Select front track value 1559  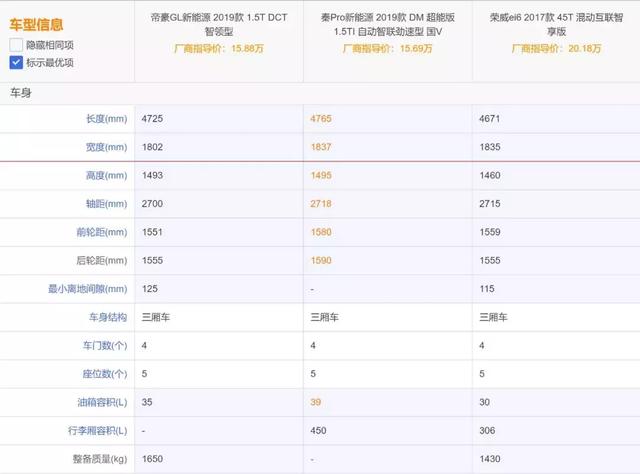(x=490, y=232)
